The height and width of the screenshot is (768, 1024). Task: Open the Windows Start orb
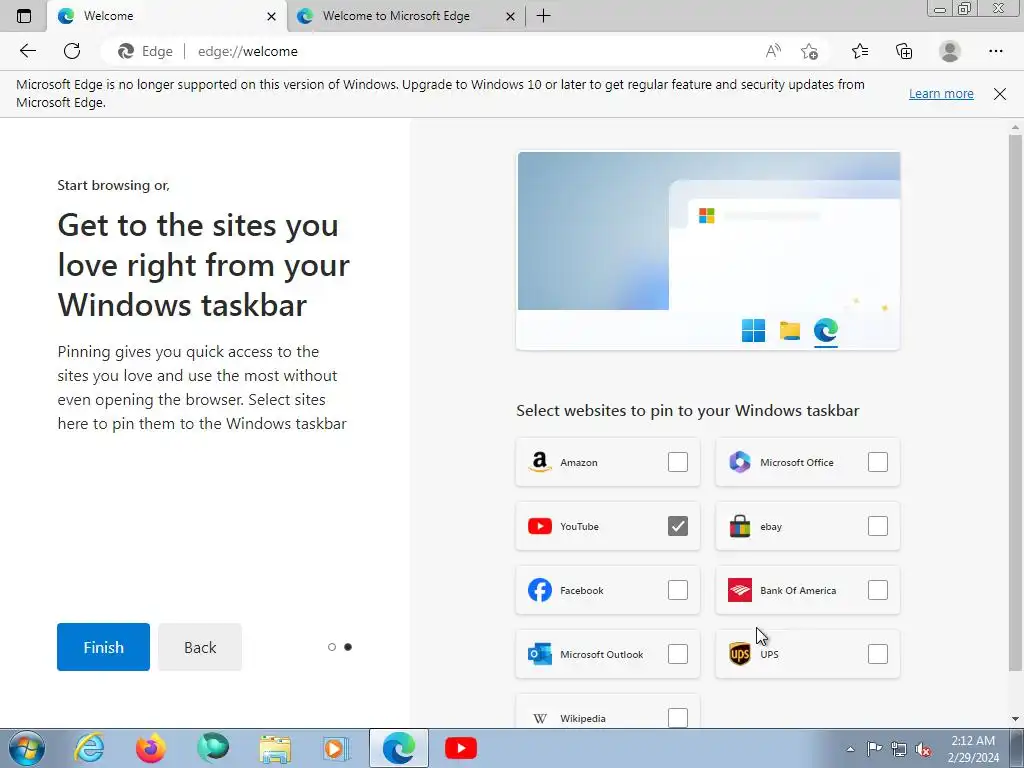click(x=26, y=748)
